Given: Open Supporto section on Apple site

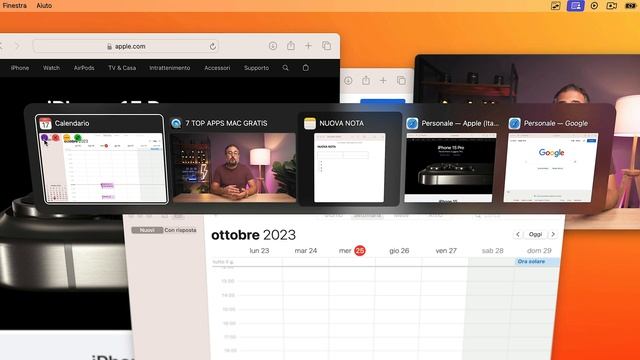Looking at the screenshot, I should (x=256, y=68).
